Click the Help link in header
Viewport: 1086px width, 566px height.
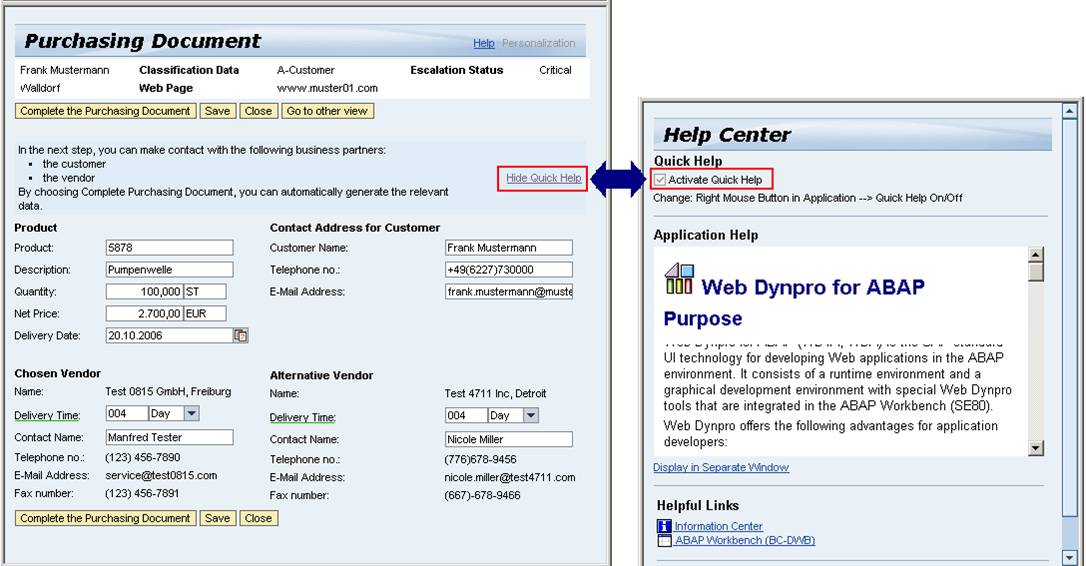coord(484,43)
